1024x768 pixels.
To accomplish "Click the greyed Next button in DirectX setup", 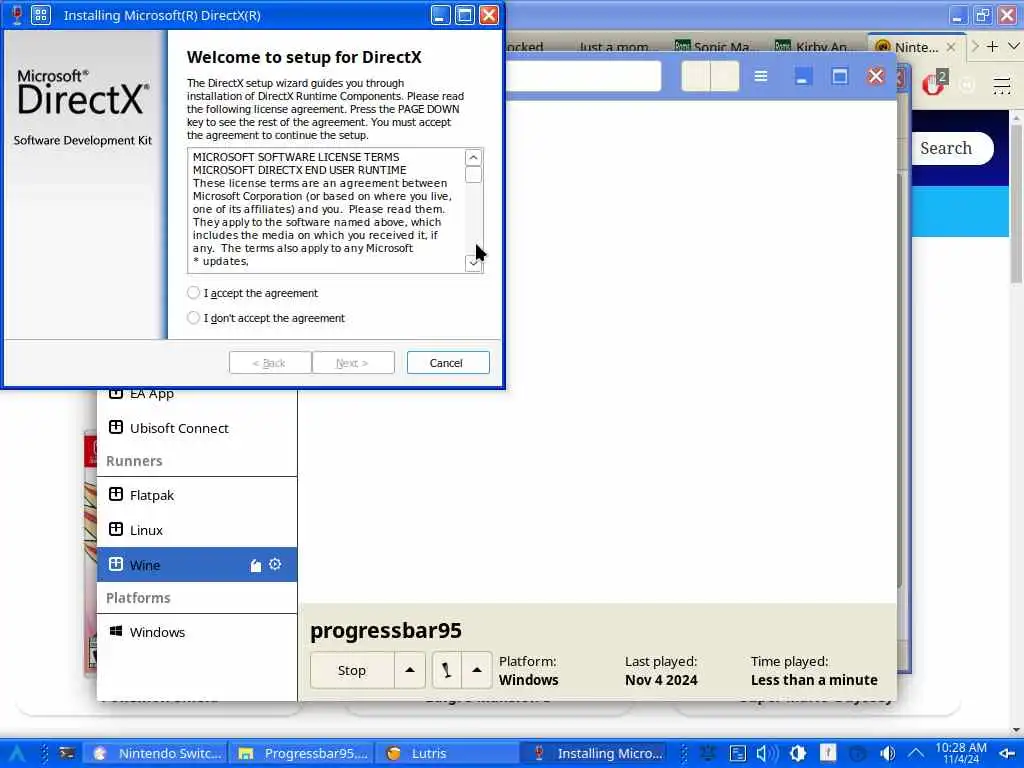I will (353, 362).
